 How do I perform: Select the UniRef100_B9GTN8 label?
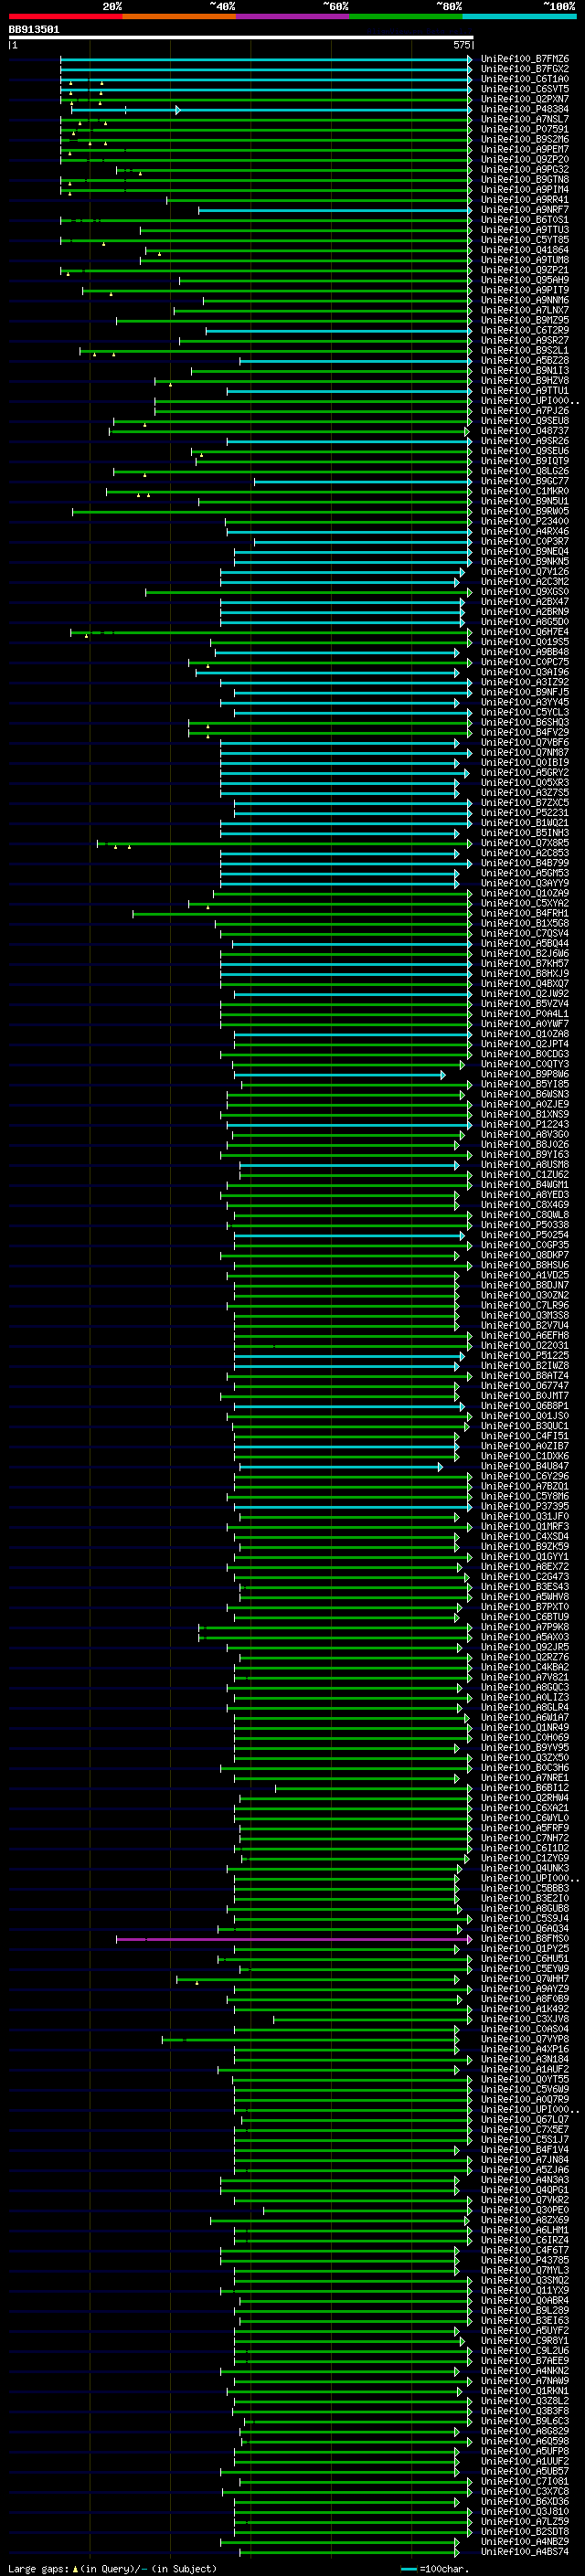tap(524, 180)
